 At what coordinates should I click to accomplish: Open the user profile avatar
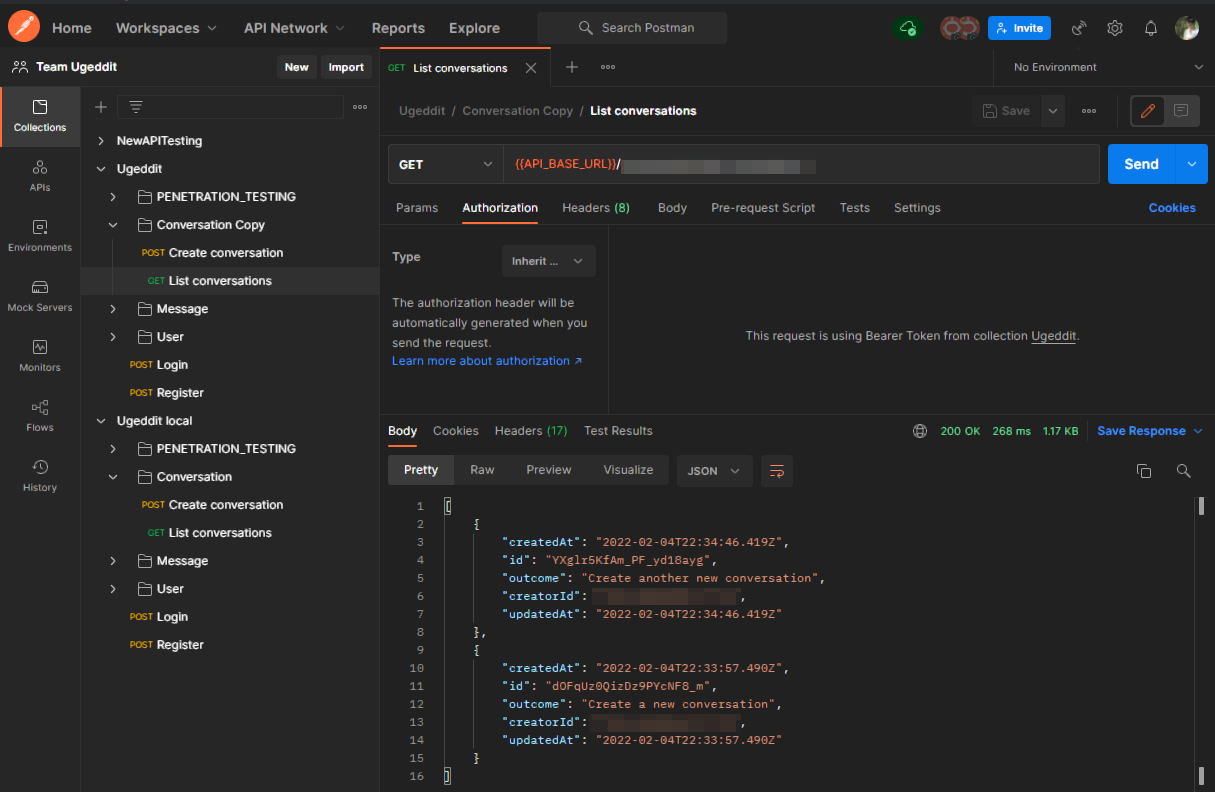[1187, 28]
